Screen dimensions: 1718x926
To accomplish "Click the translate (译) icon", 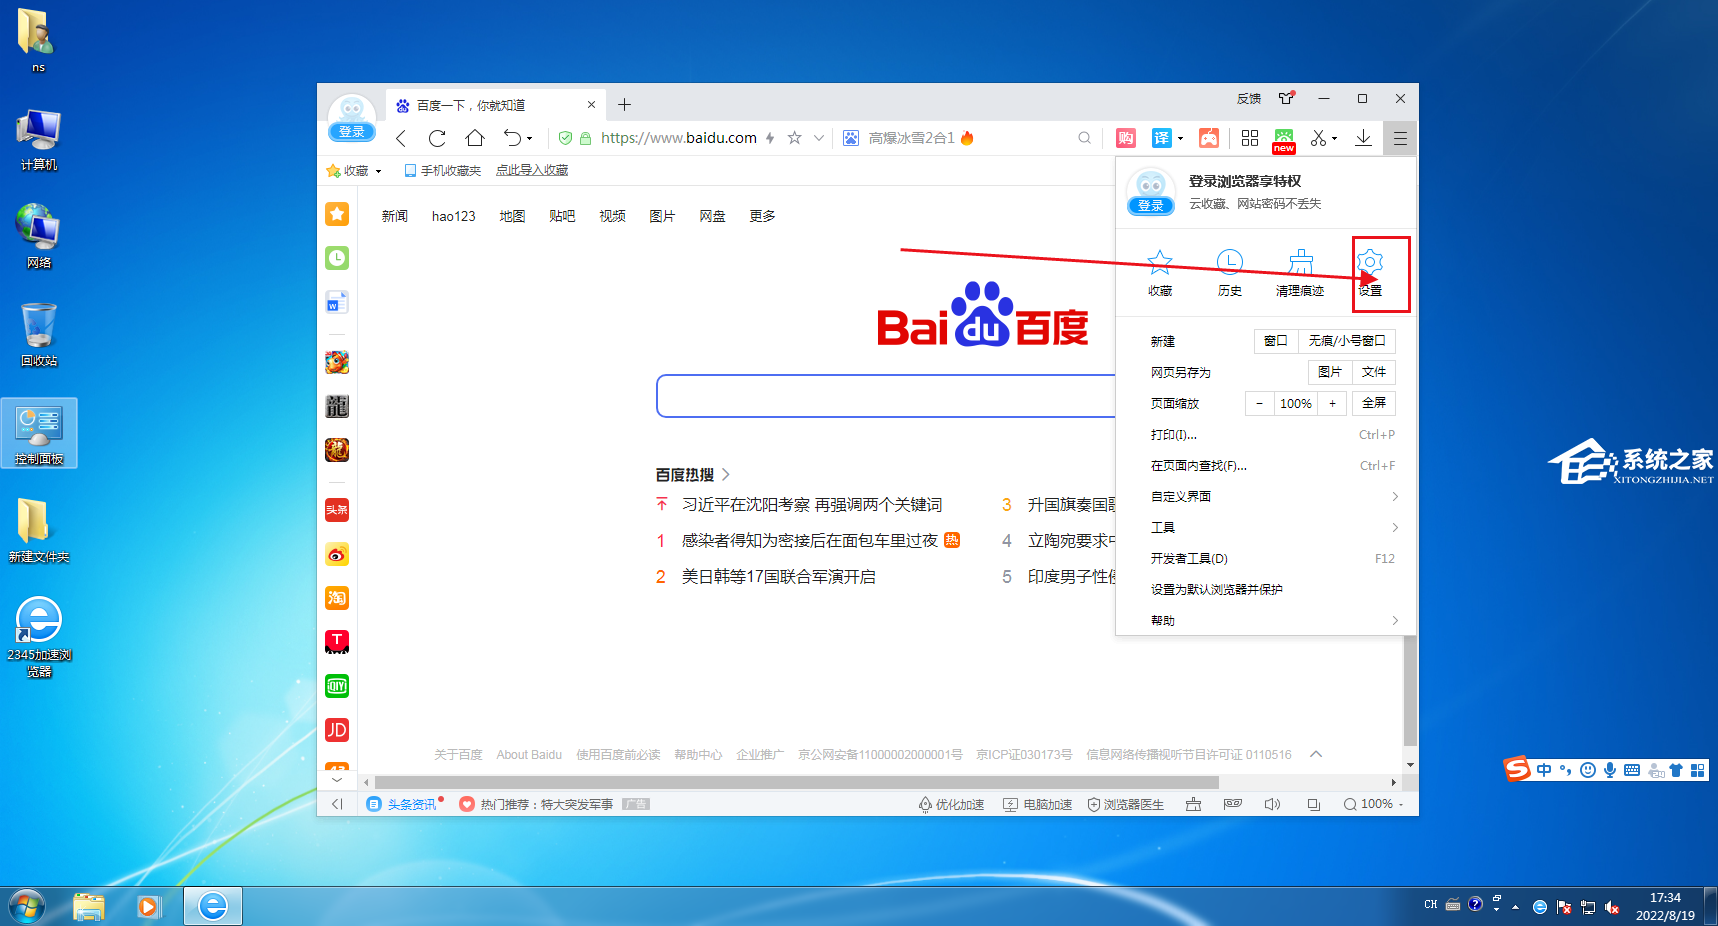I will click(x=1161, y=138).
